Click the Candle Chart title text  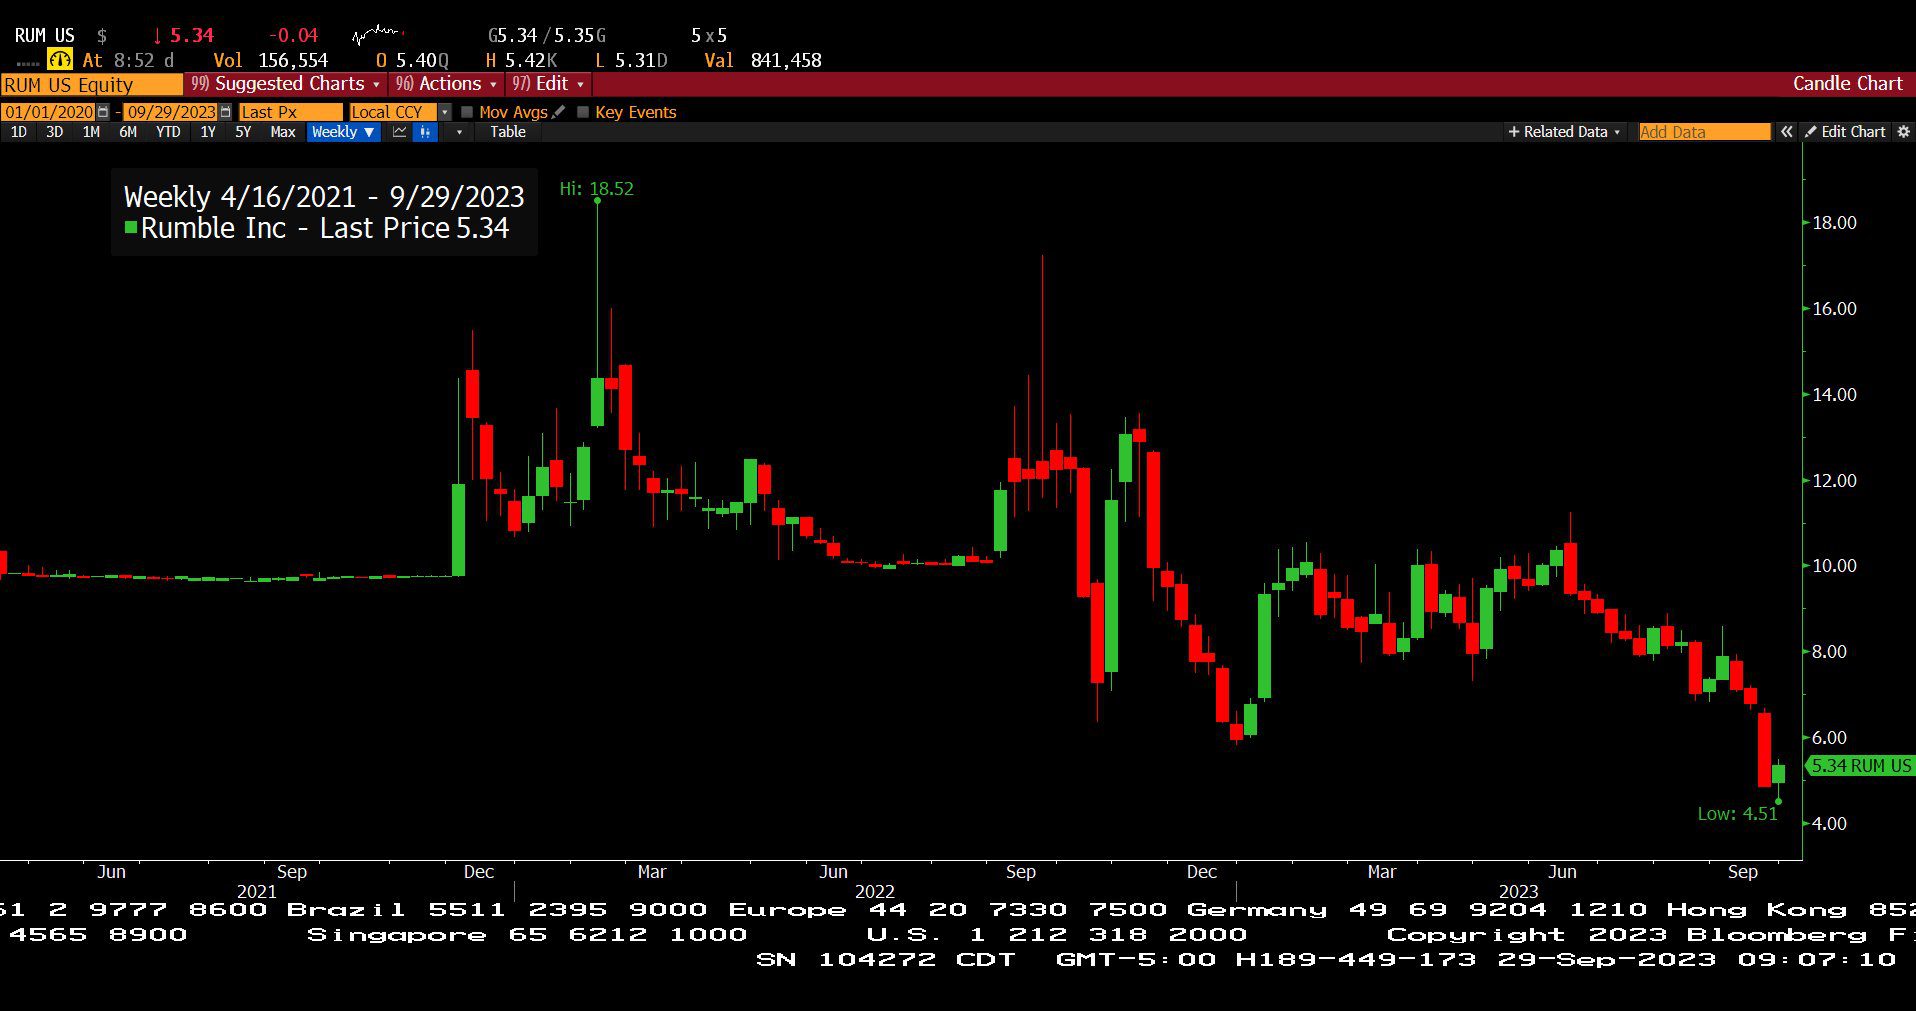tap(1847, 84)
